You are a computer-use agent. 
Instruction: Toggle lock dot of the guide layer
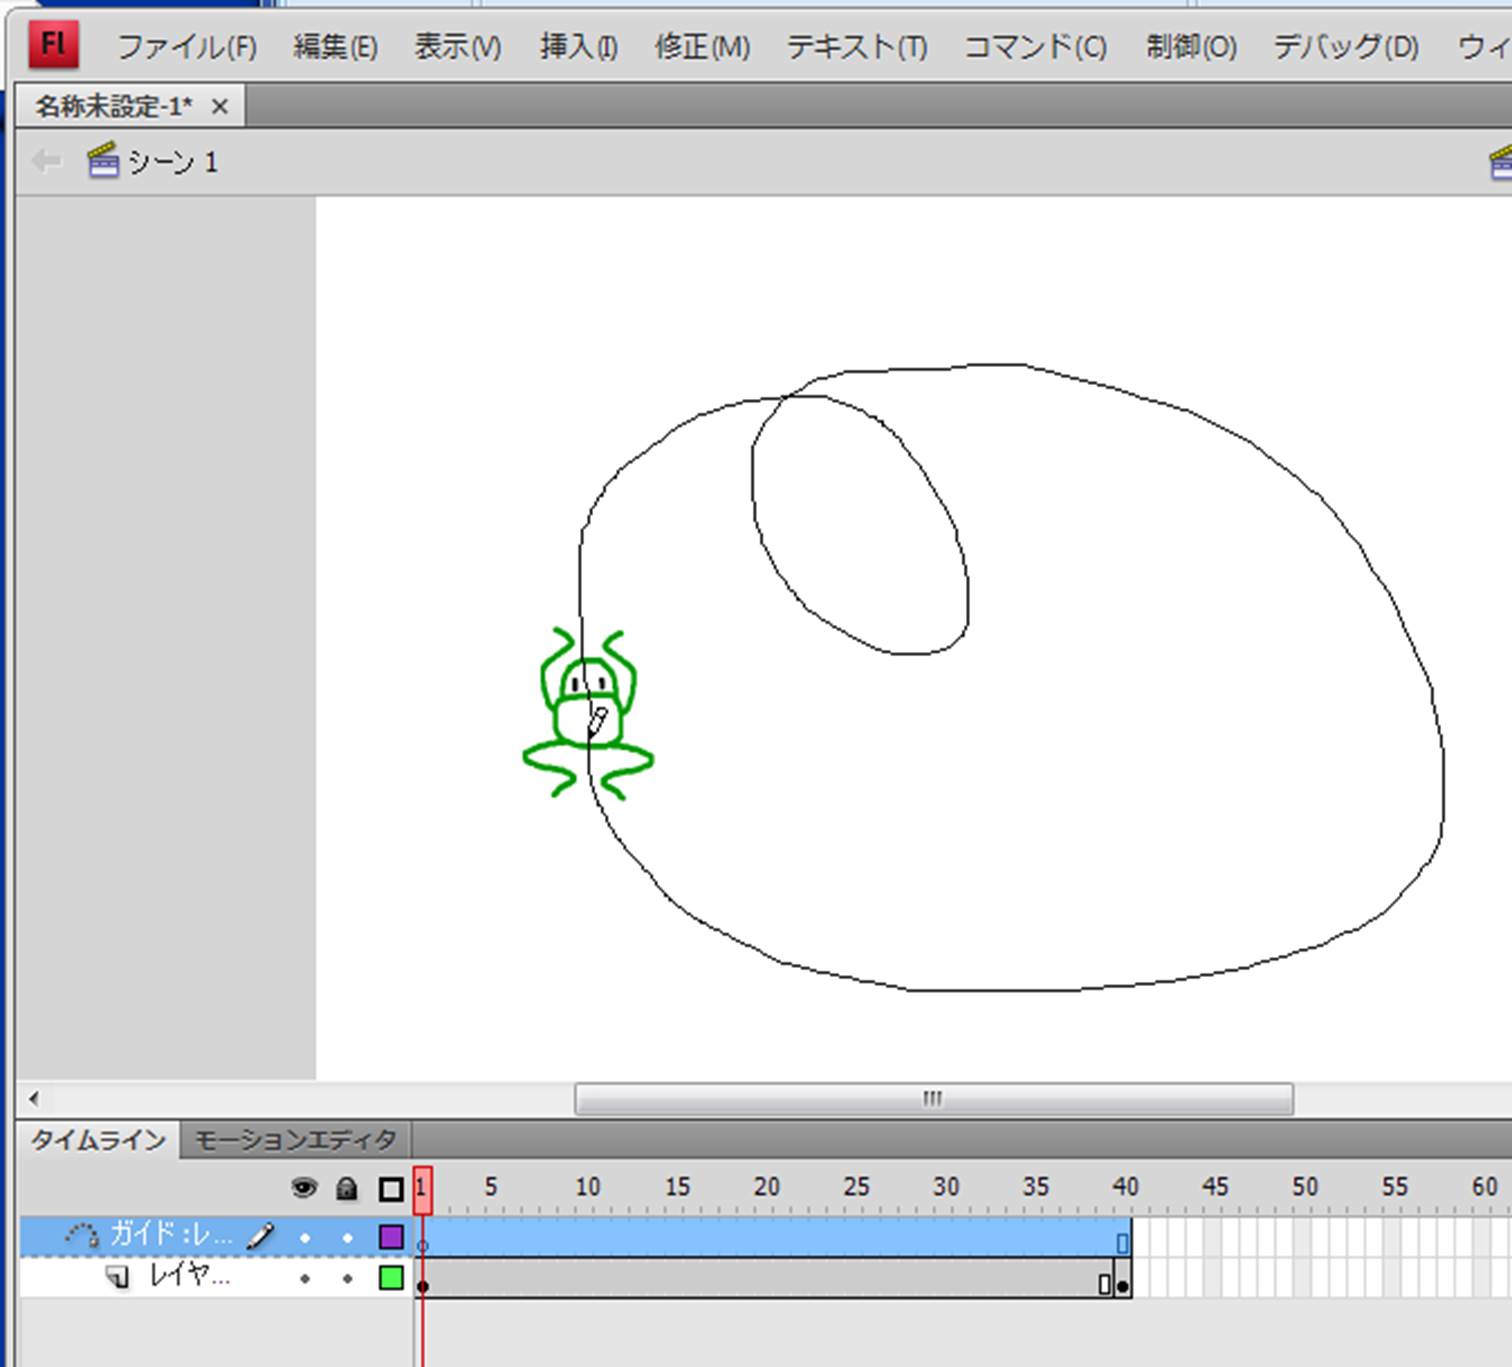click(347, 1238)
